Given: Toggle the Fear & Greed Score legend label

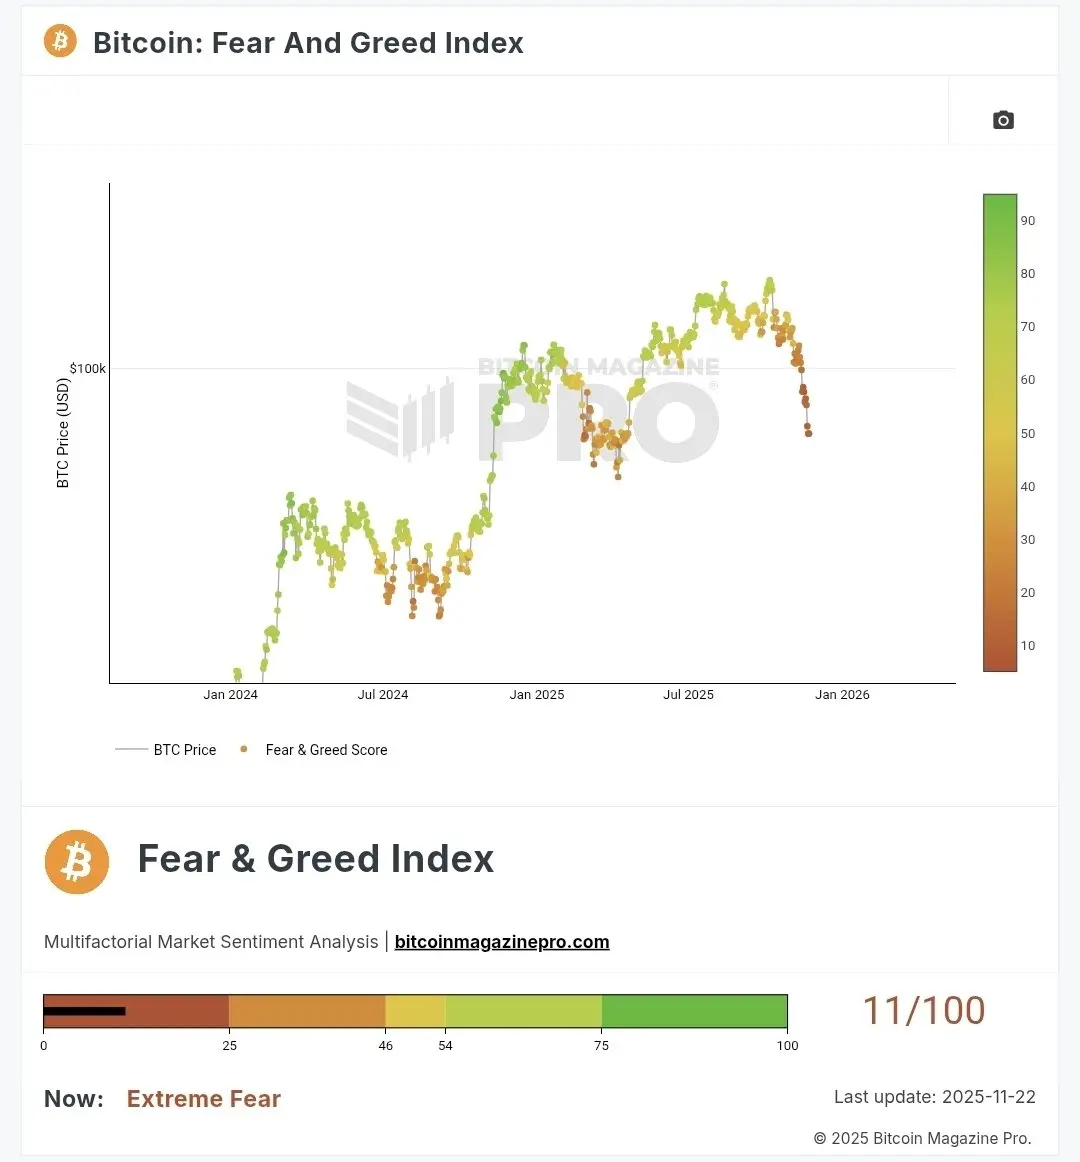Looking at the screenshot, I should pyautogui.click(x=326, y=749).
